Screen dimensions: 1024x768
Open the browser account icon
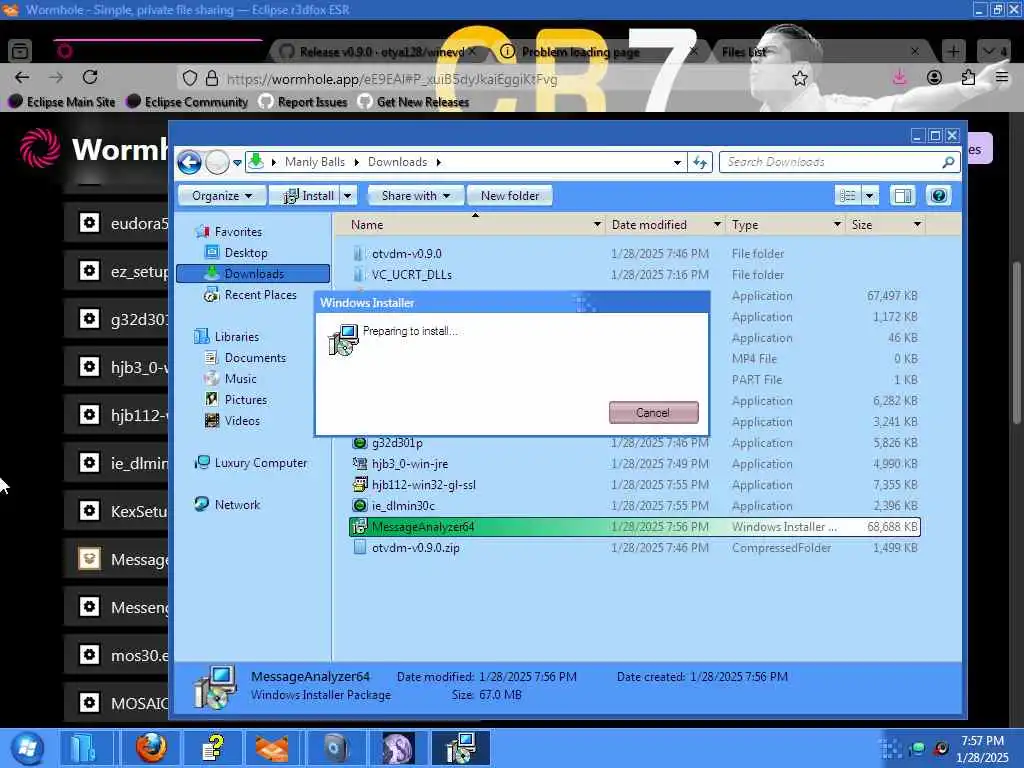[934, 78]
